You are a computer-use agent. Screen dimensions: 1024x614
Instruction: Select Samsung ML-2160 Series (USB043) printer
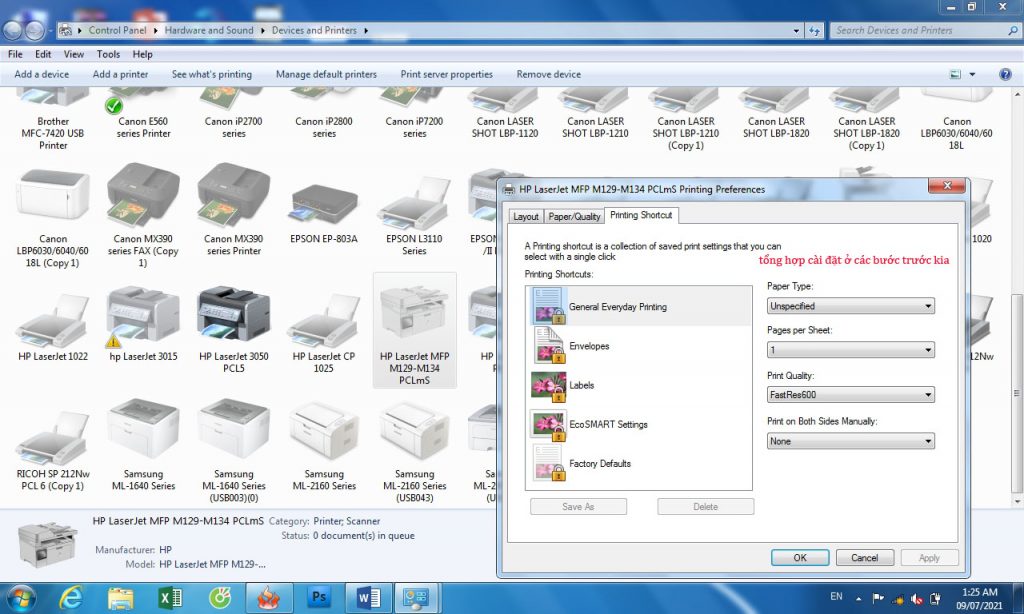coord(414,452)
